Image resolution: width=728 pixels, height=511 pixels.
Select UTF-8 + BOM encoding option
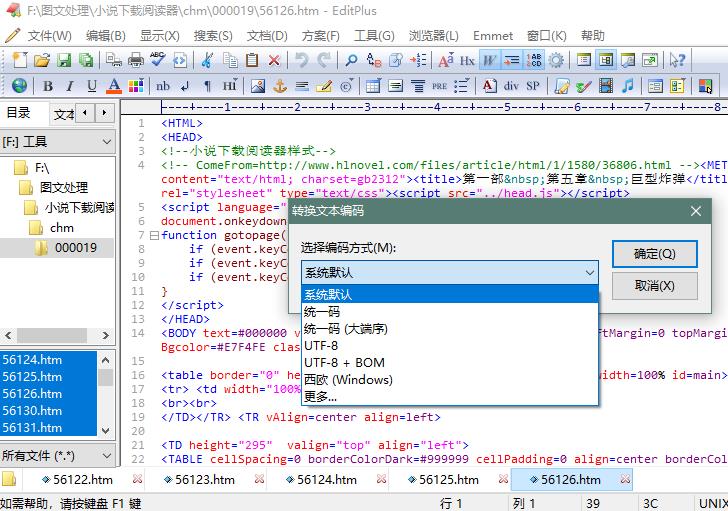(x=450, y=362)
